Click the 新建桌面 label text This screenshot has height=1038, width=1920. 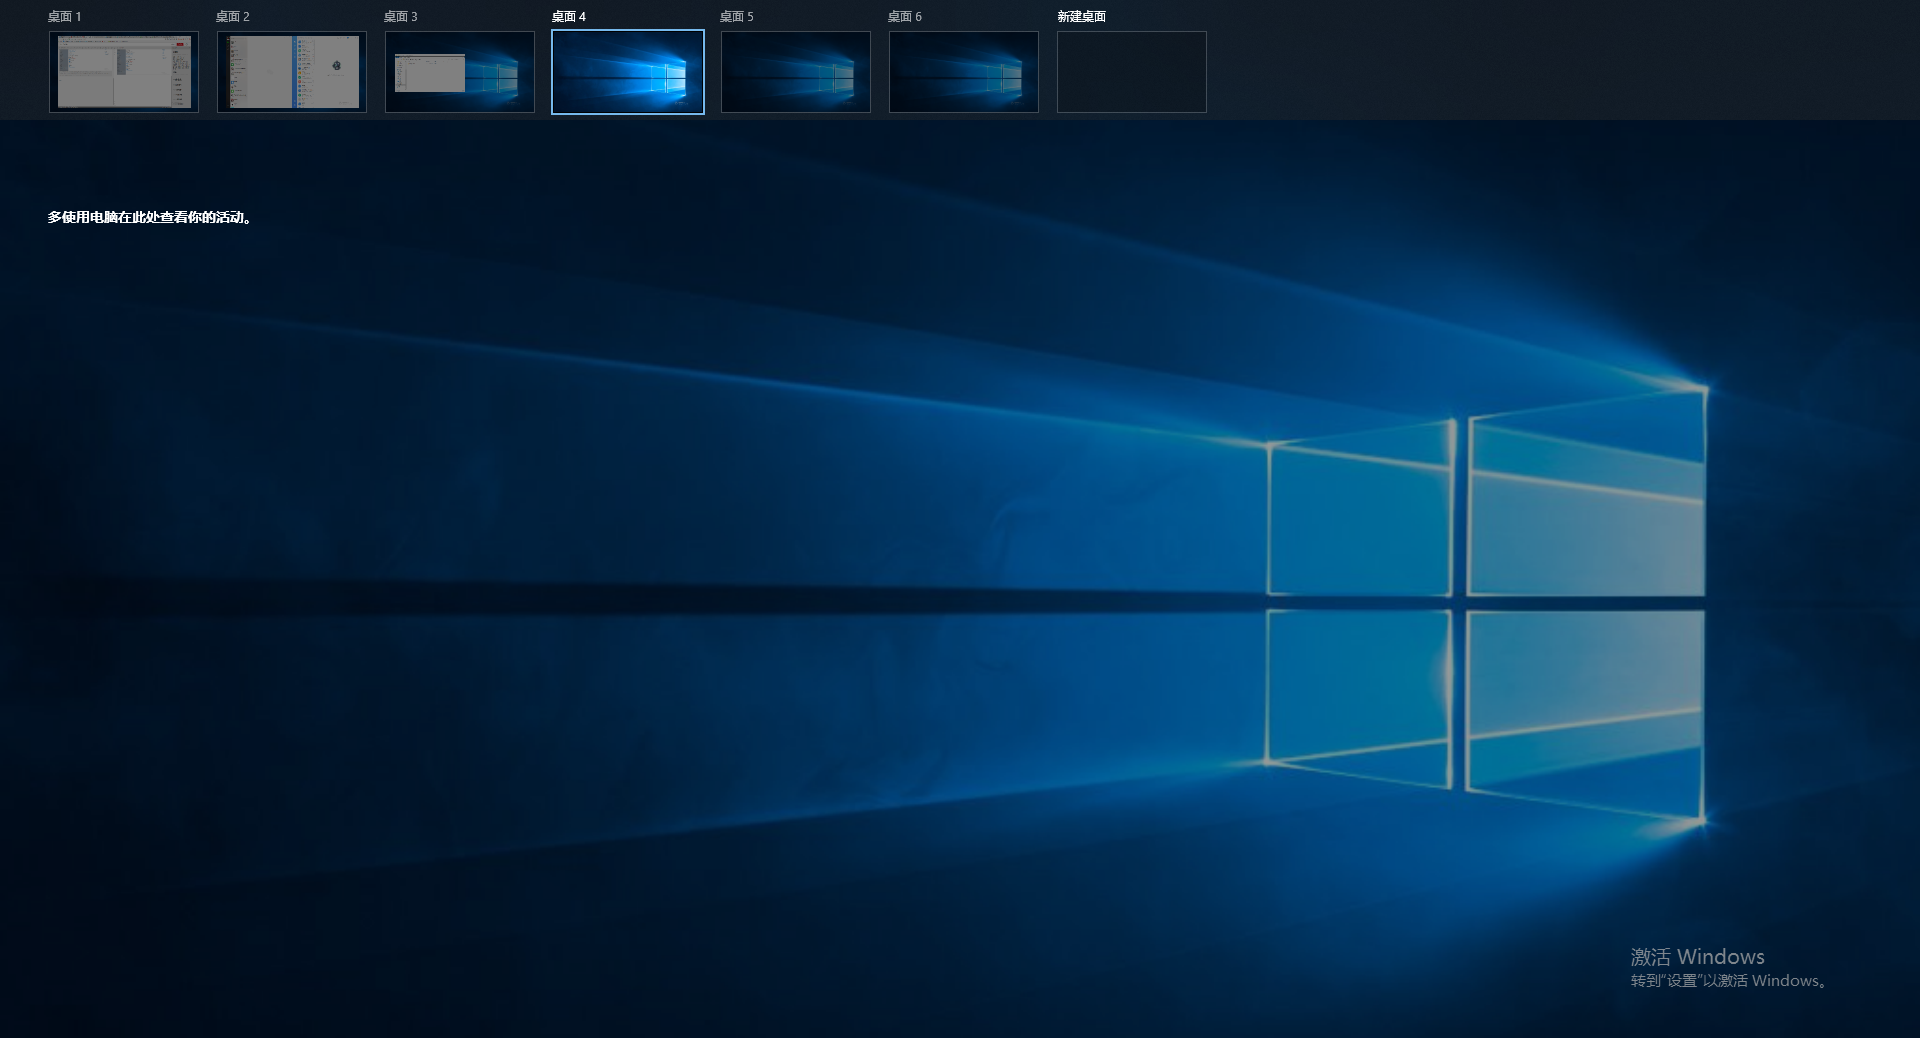(x=1082, y=17)
